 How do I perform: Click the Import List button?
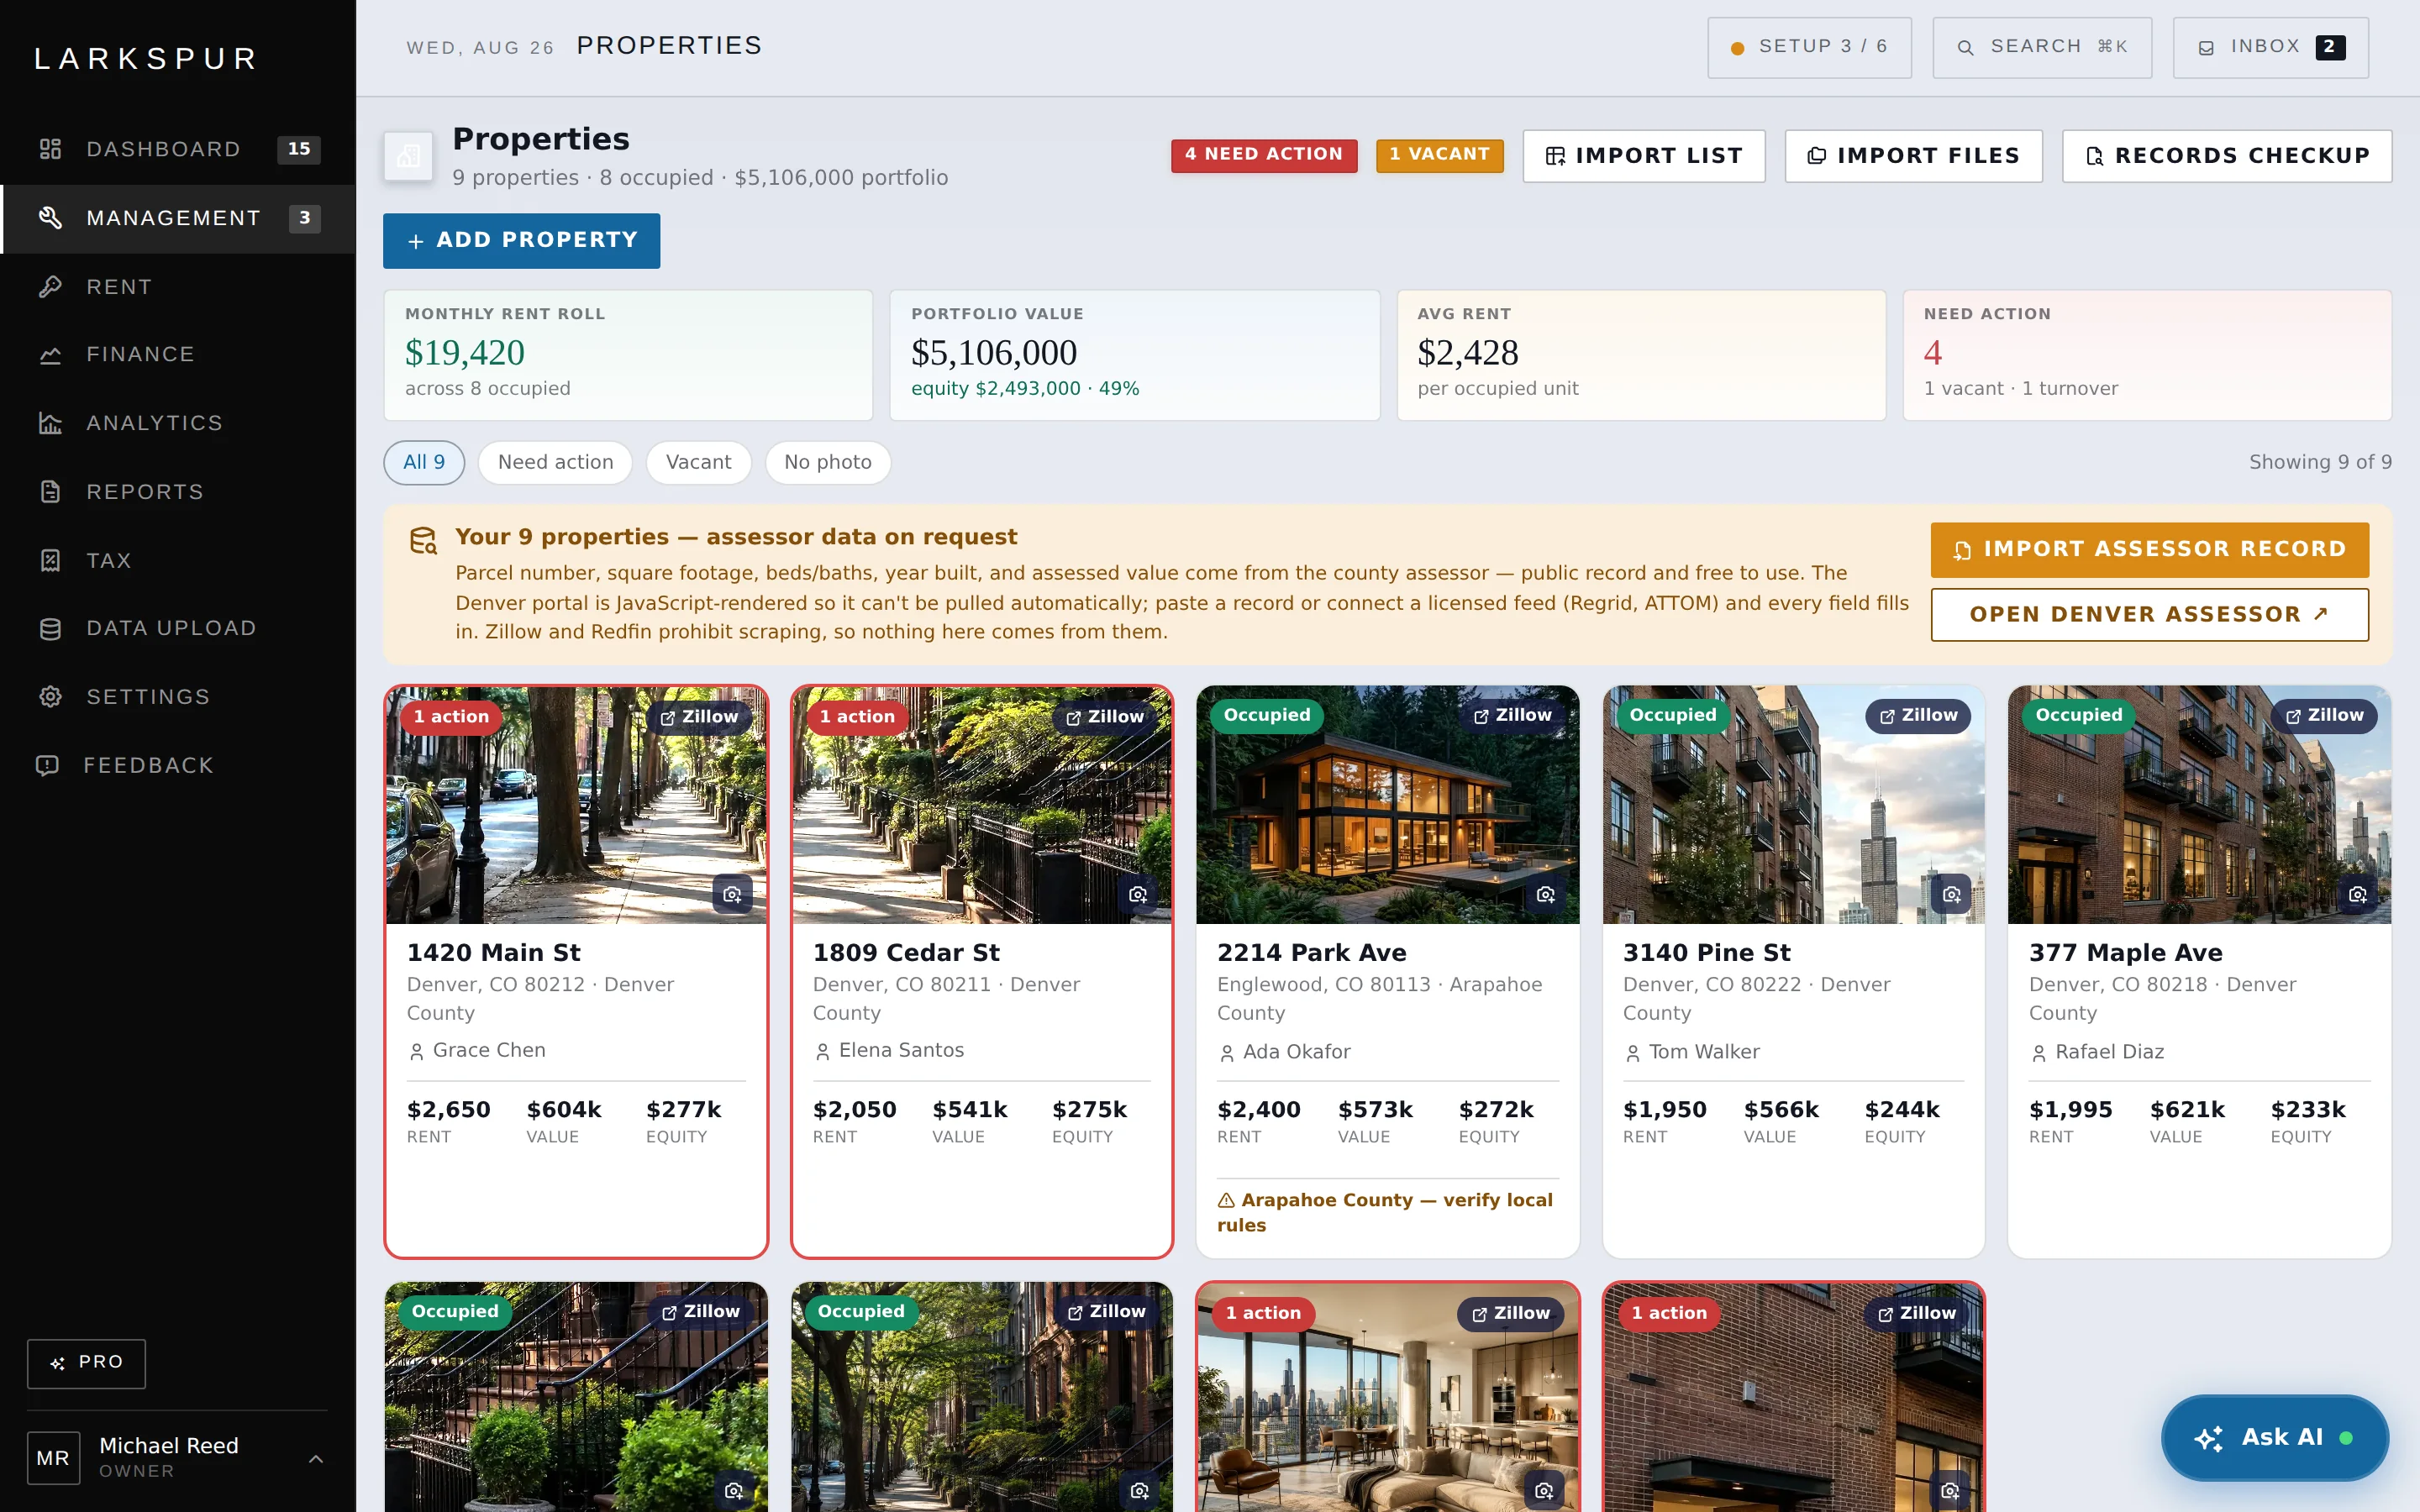tap(1644, 156)
